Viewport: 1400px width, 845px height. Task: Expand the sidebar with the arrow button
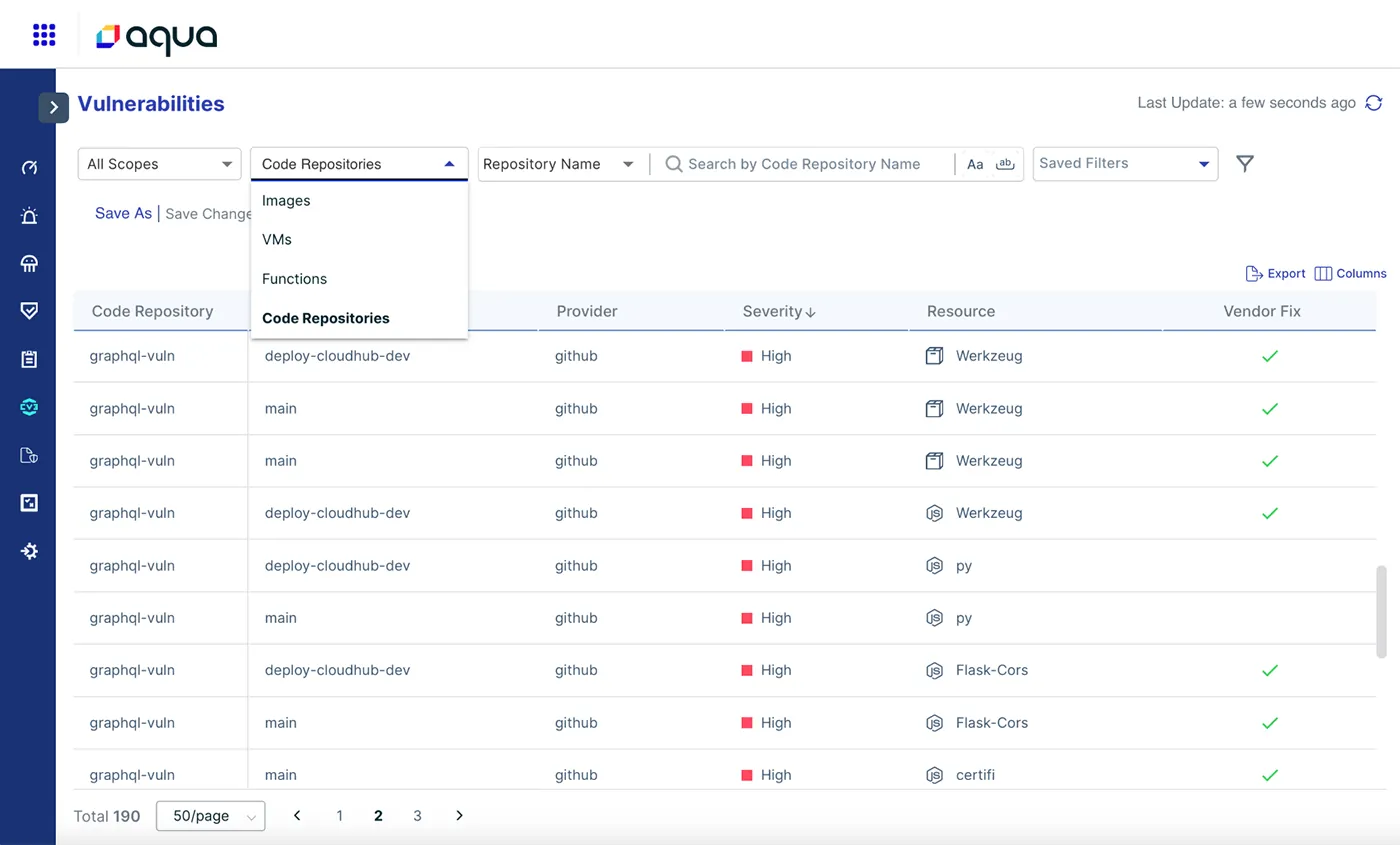(54, 107)
